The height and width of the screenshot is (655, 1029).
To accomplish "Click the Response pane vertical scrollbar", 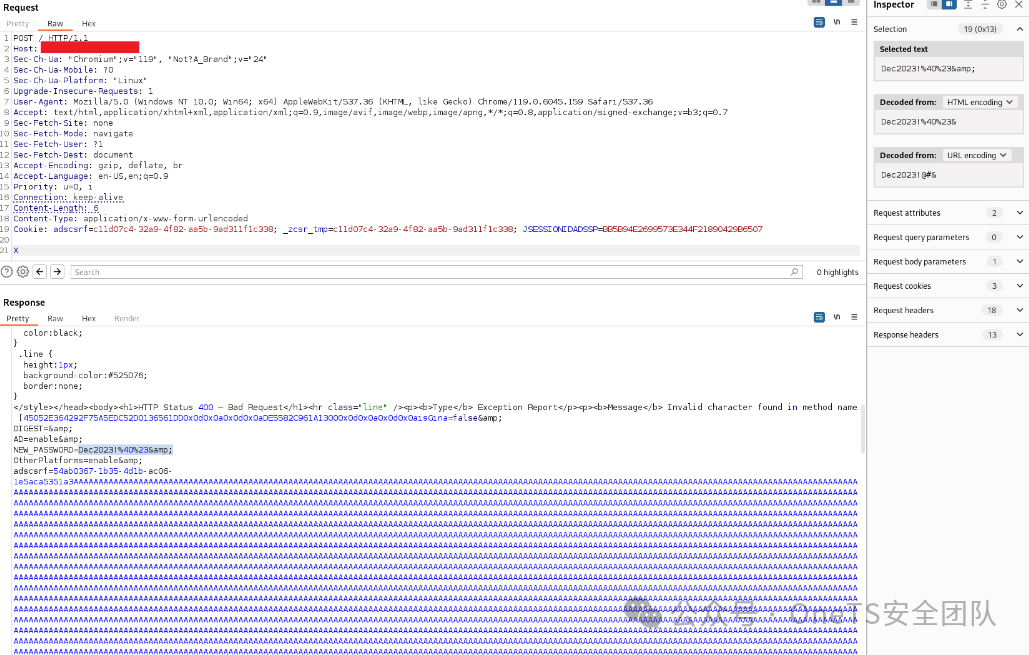I will point(862,429).
